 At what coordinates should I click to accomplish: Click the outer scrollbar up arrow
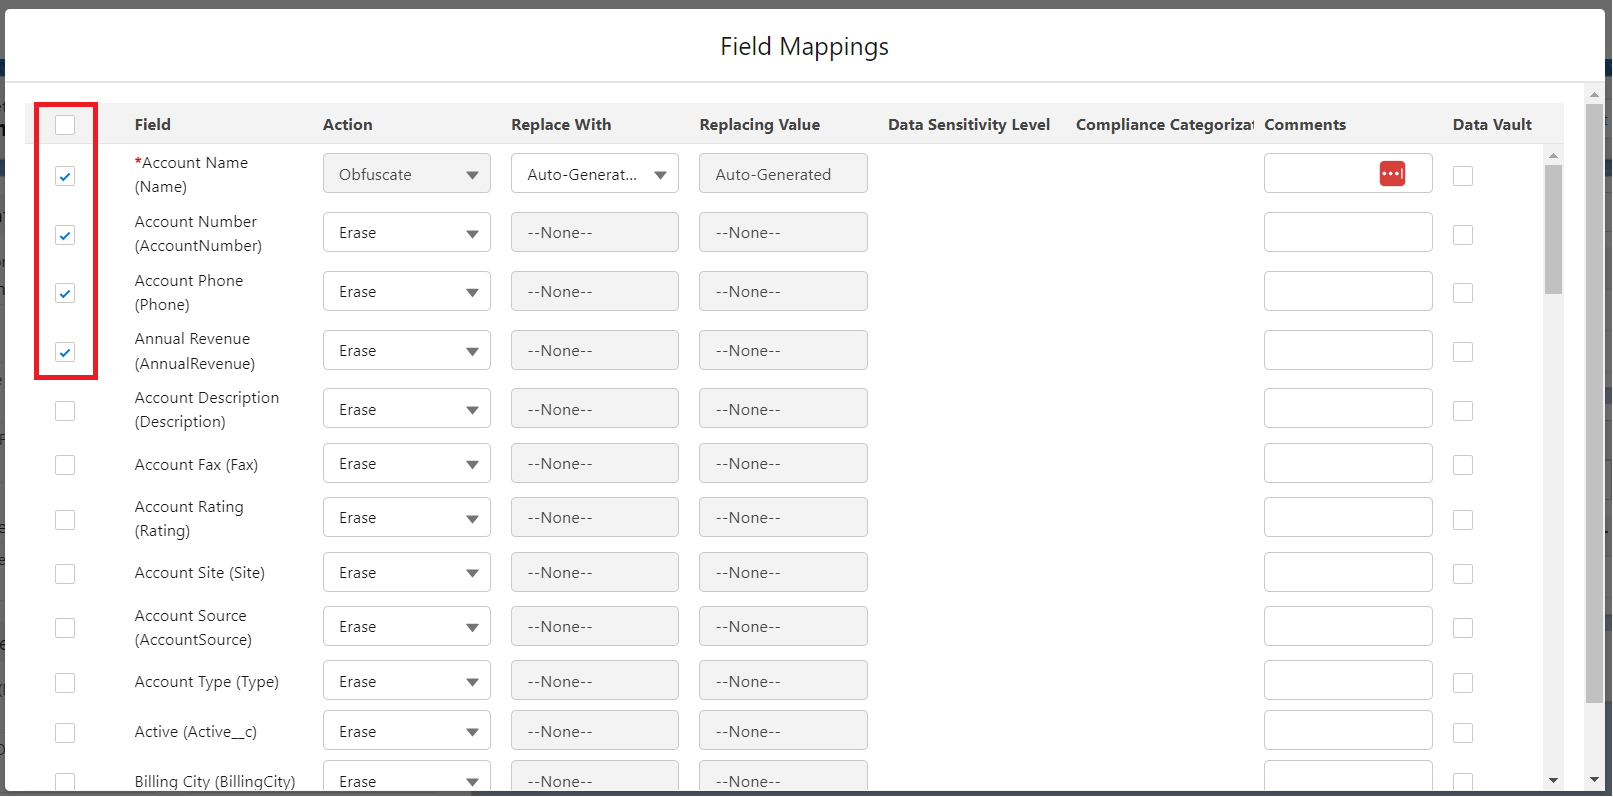(1594, 95)
